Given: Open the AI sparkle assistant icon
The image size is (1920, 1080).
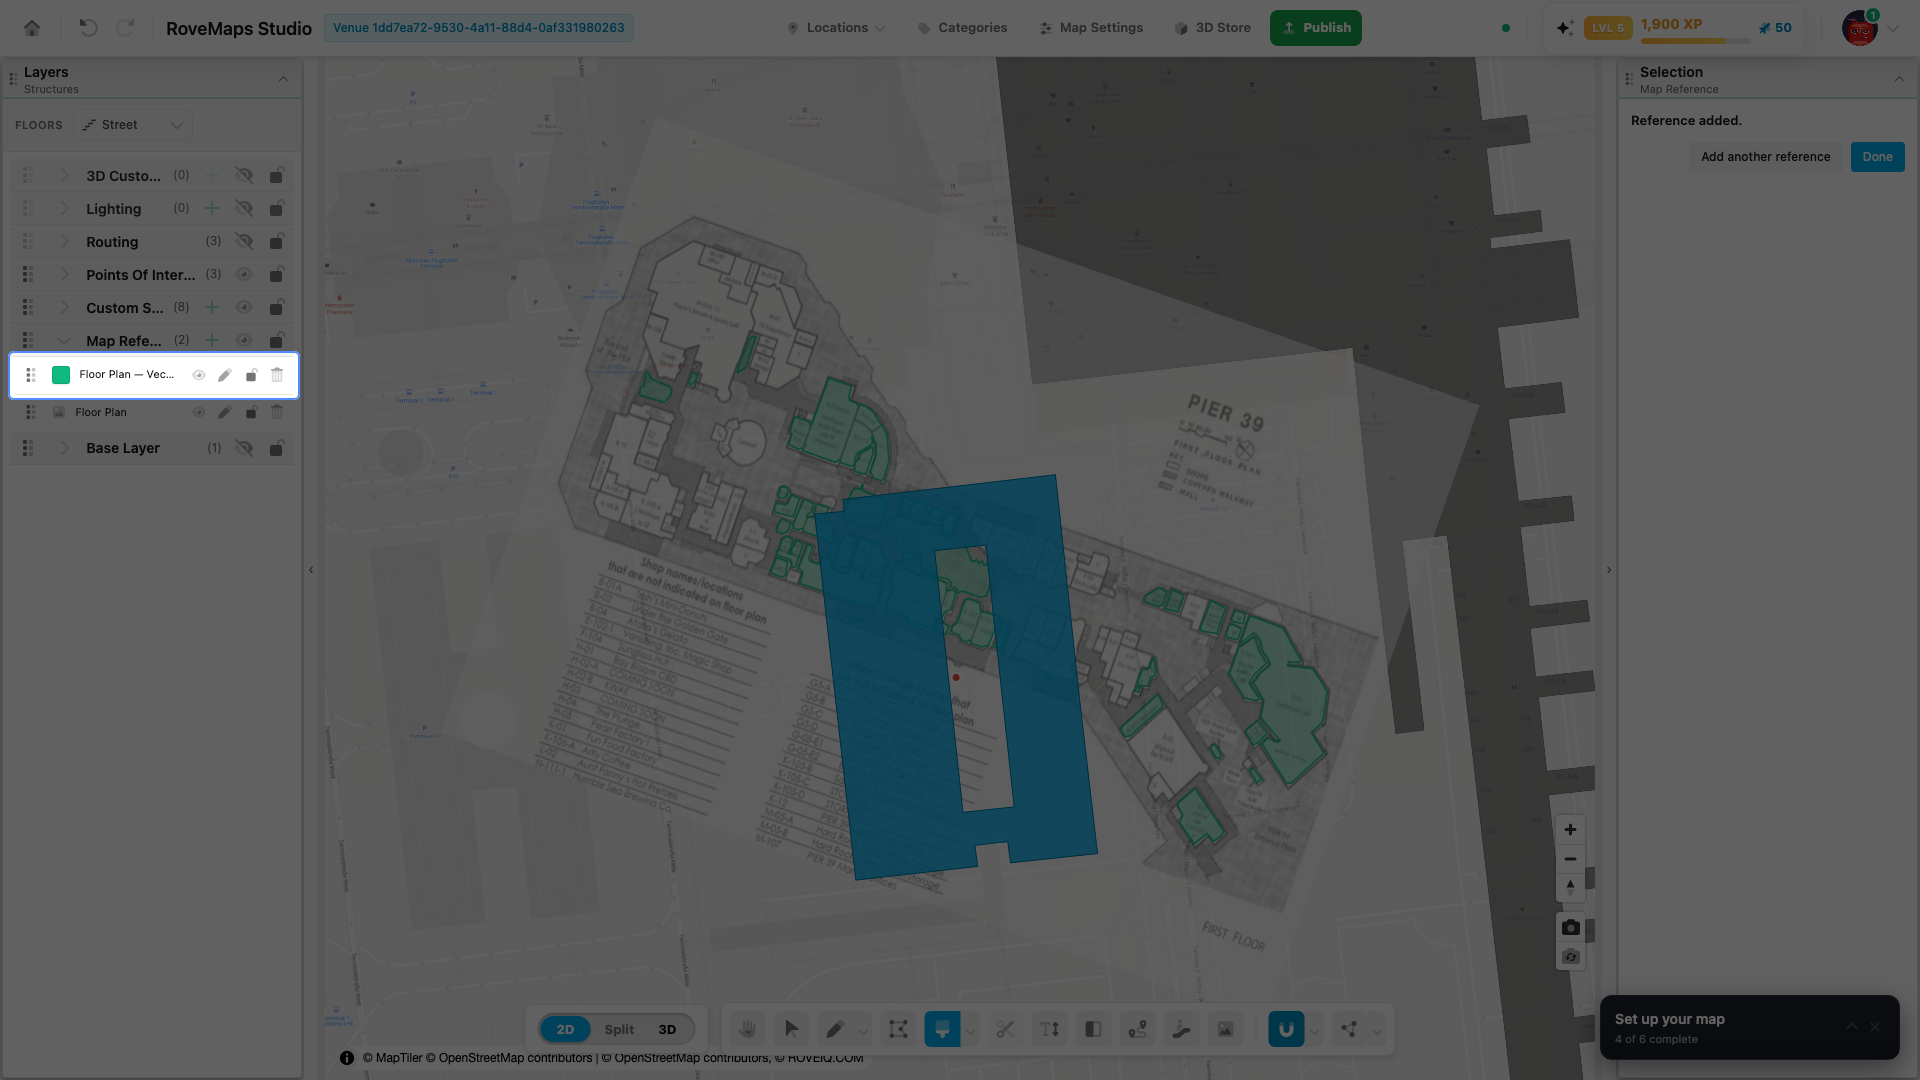Looking at the screenshot, I should tap(1565, 28).
